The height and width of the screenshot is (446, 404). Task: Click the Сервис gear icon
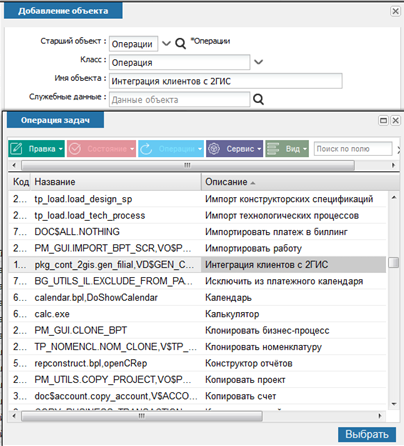(214, 149)
